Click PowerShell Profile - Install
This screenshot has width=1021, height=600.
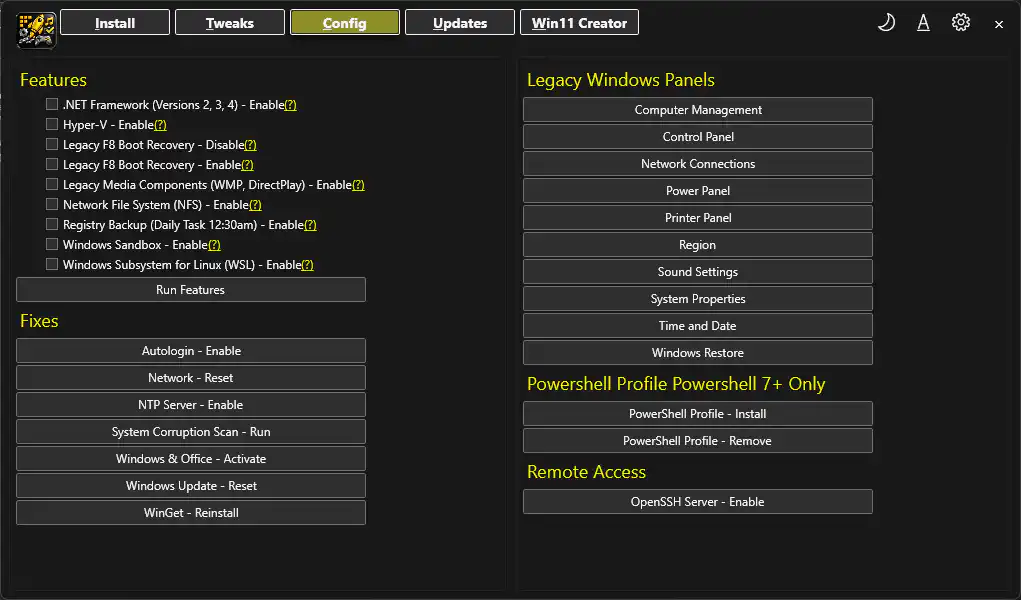[698, 414]
